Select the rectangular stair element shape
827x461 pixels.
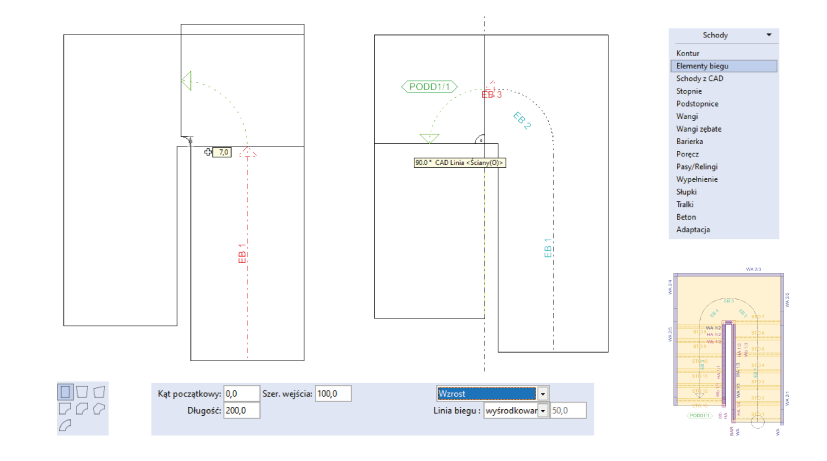pos(66,391)
